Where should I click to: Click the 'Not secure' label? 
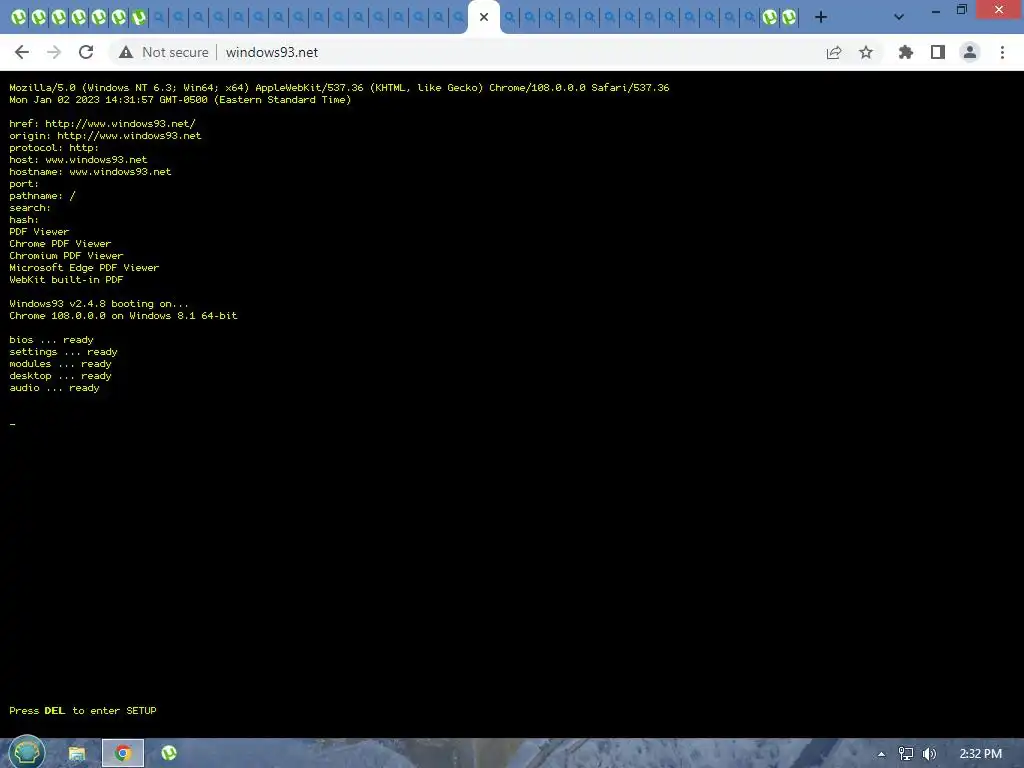175,52
